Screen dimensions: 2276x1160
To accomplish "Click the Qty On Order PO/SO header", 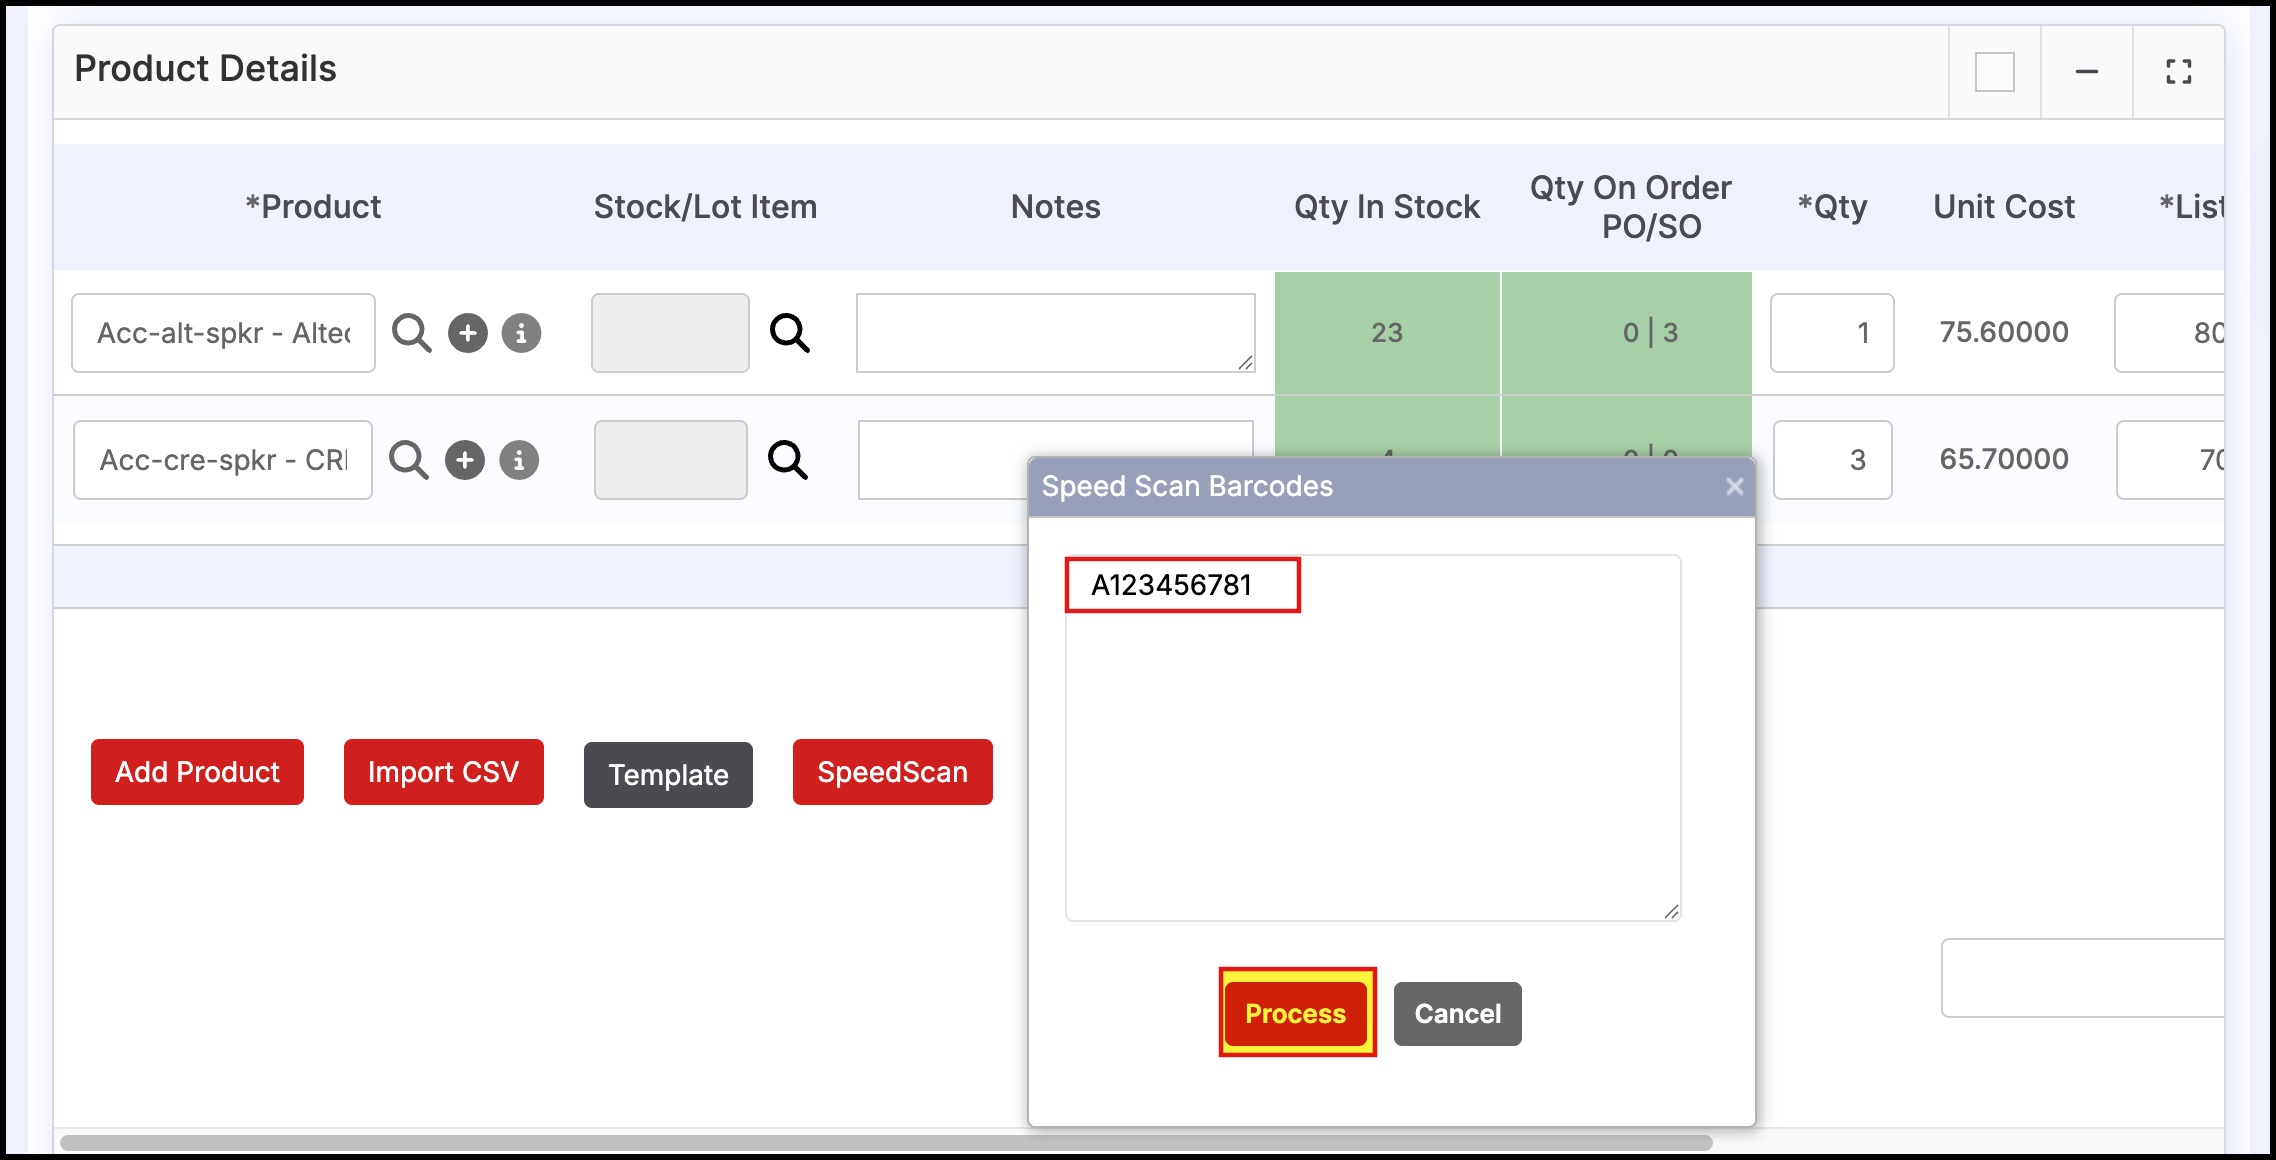I will [x=1631, y=207].
